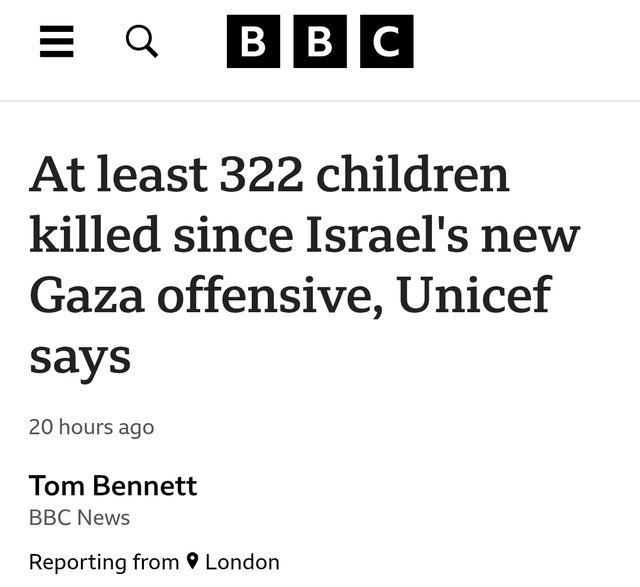
Task: Click the location pin icon before London
Action: (x=192, y=561)
